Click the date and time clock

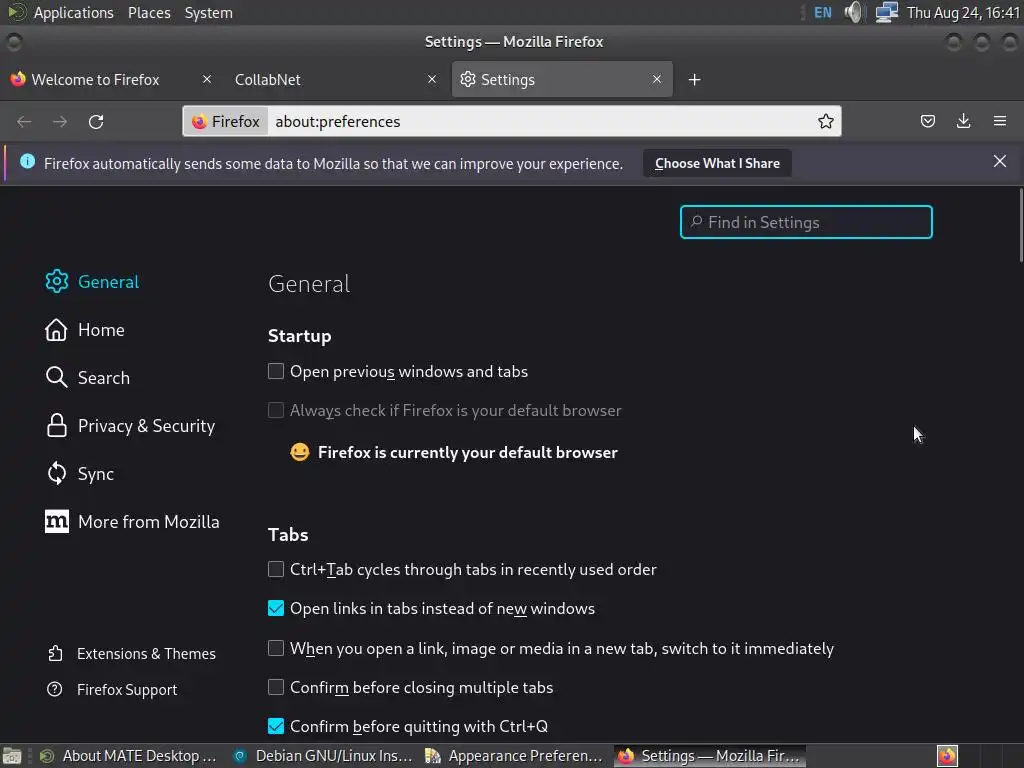tap(963, 12)
